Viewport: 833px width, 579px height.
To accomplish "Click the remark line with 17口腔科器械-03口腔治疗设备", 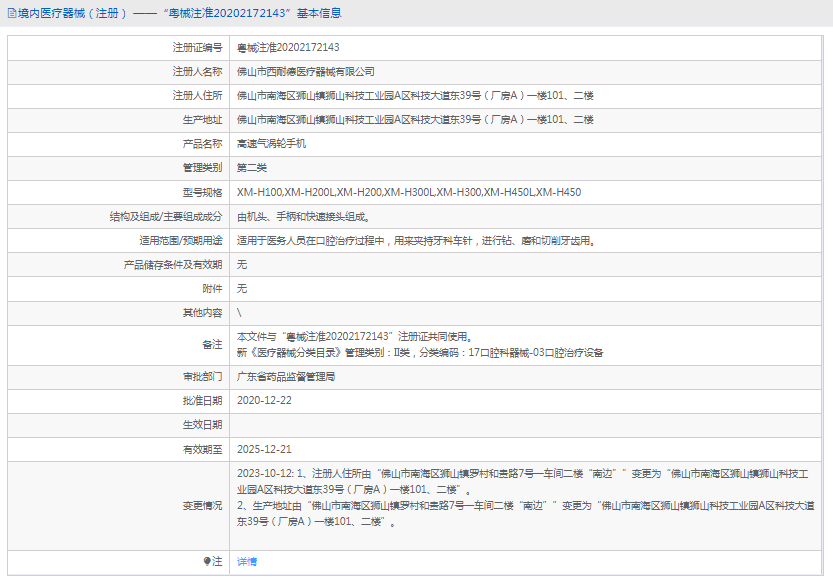I will coord(420,353).
